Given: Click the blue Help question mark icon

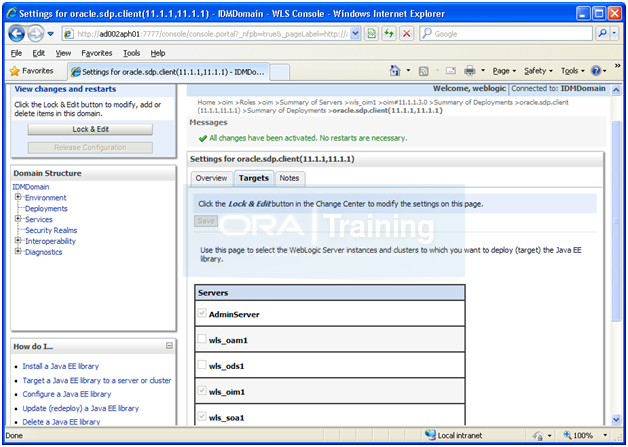Looking at the screenshot, I should (596, 71).
